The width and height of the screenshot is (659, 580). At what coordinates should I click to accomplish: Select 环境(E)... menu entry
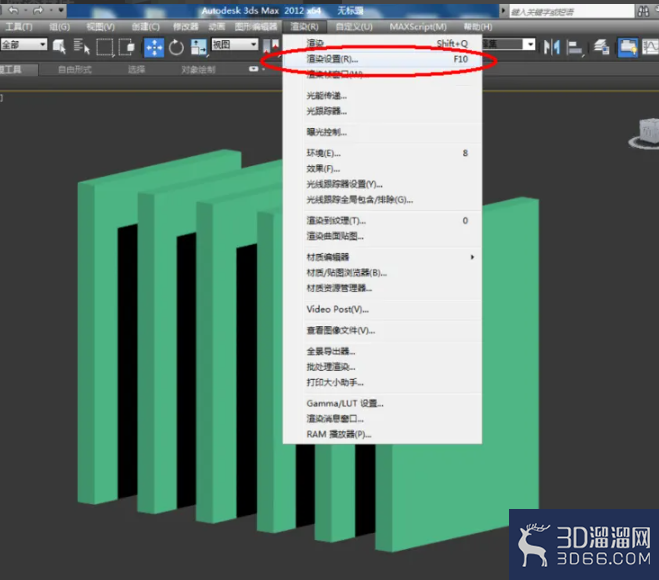pos(382,153)
